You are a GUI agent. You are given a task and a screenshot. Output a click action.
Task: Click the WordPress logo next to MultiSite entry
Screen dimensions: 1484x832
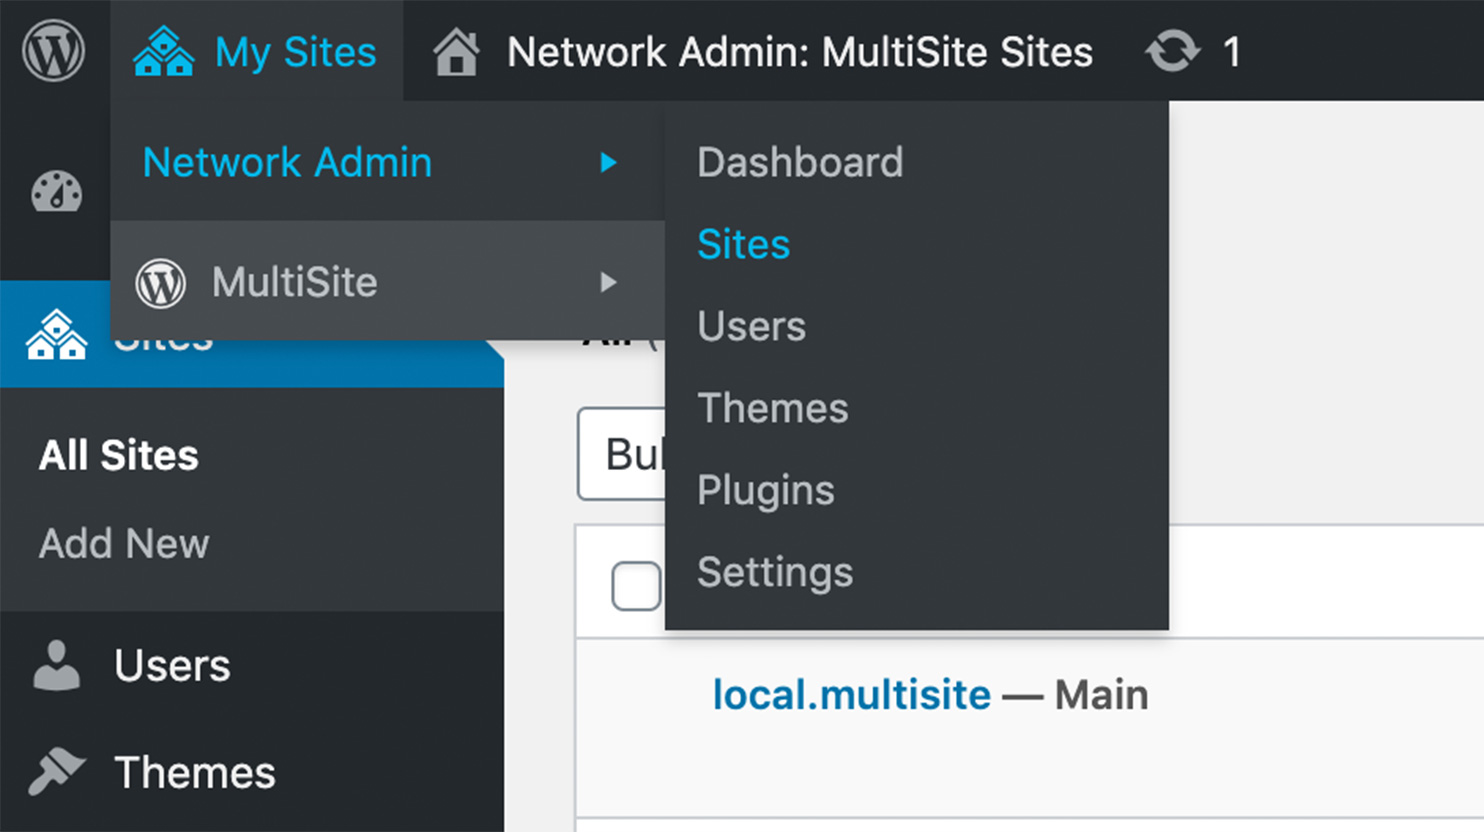point(160,282)
